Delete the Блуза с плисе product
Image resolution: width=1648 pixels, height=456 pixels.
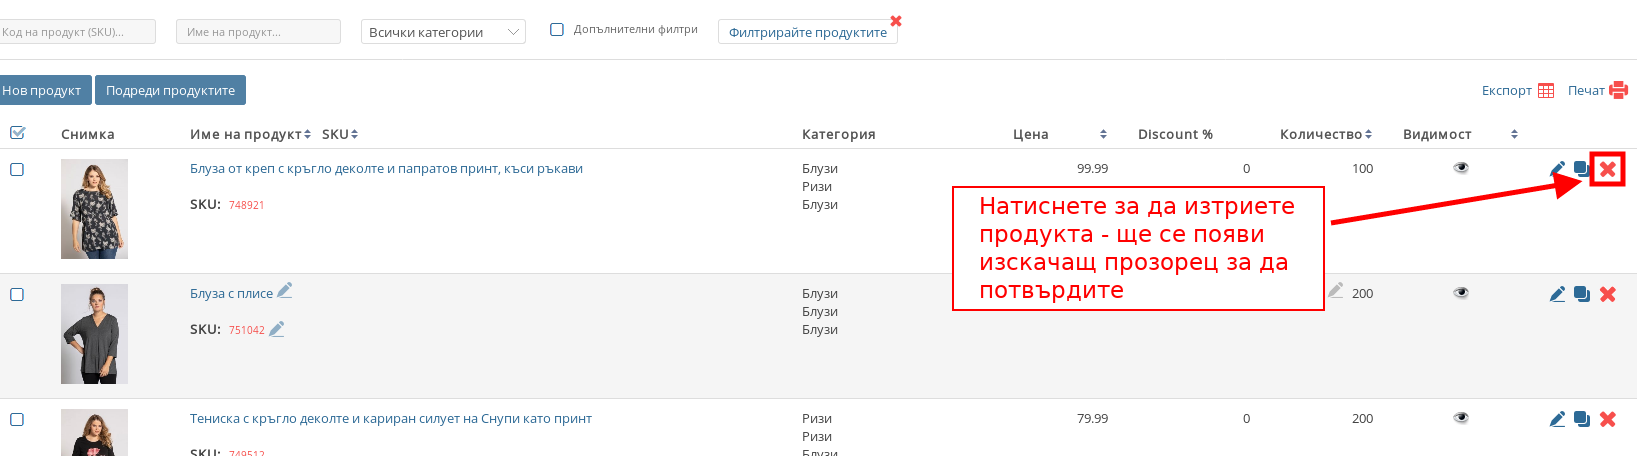point(1608,294)
